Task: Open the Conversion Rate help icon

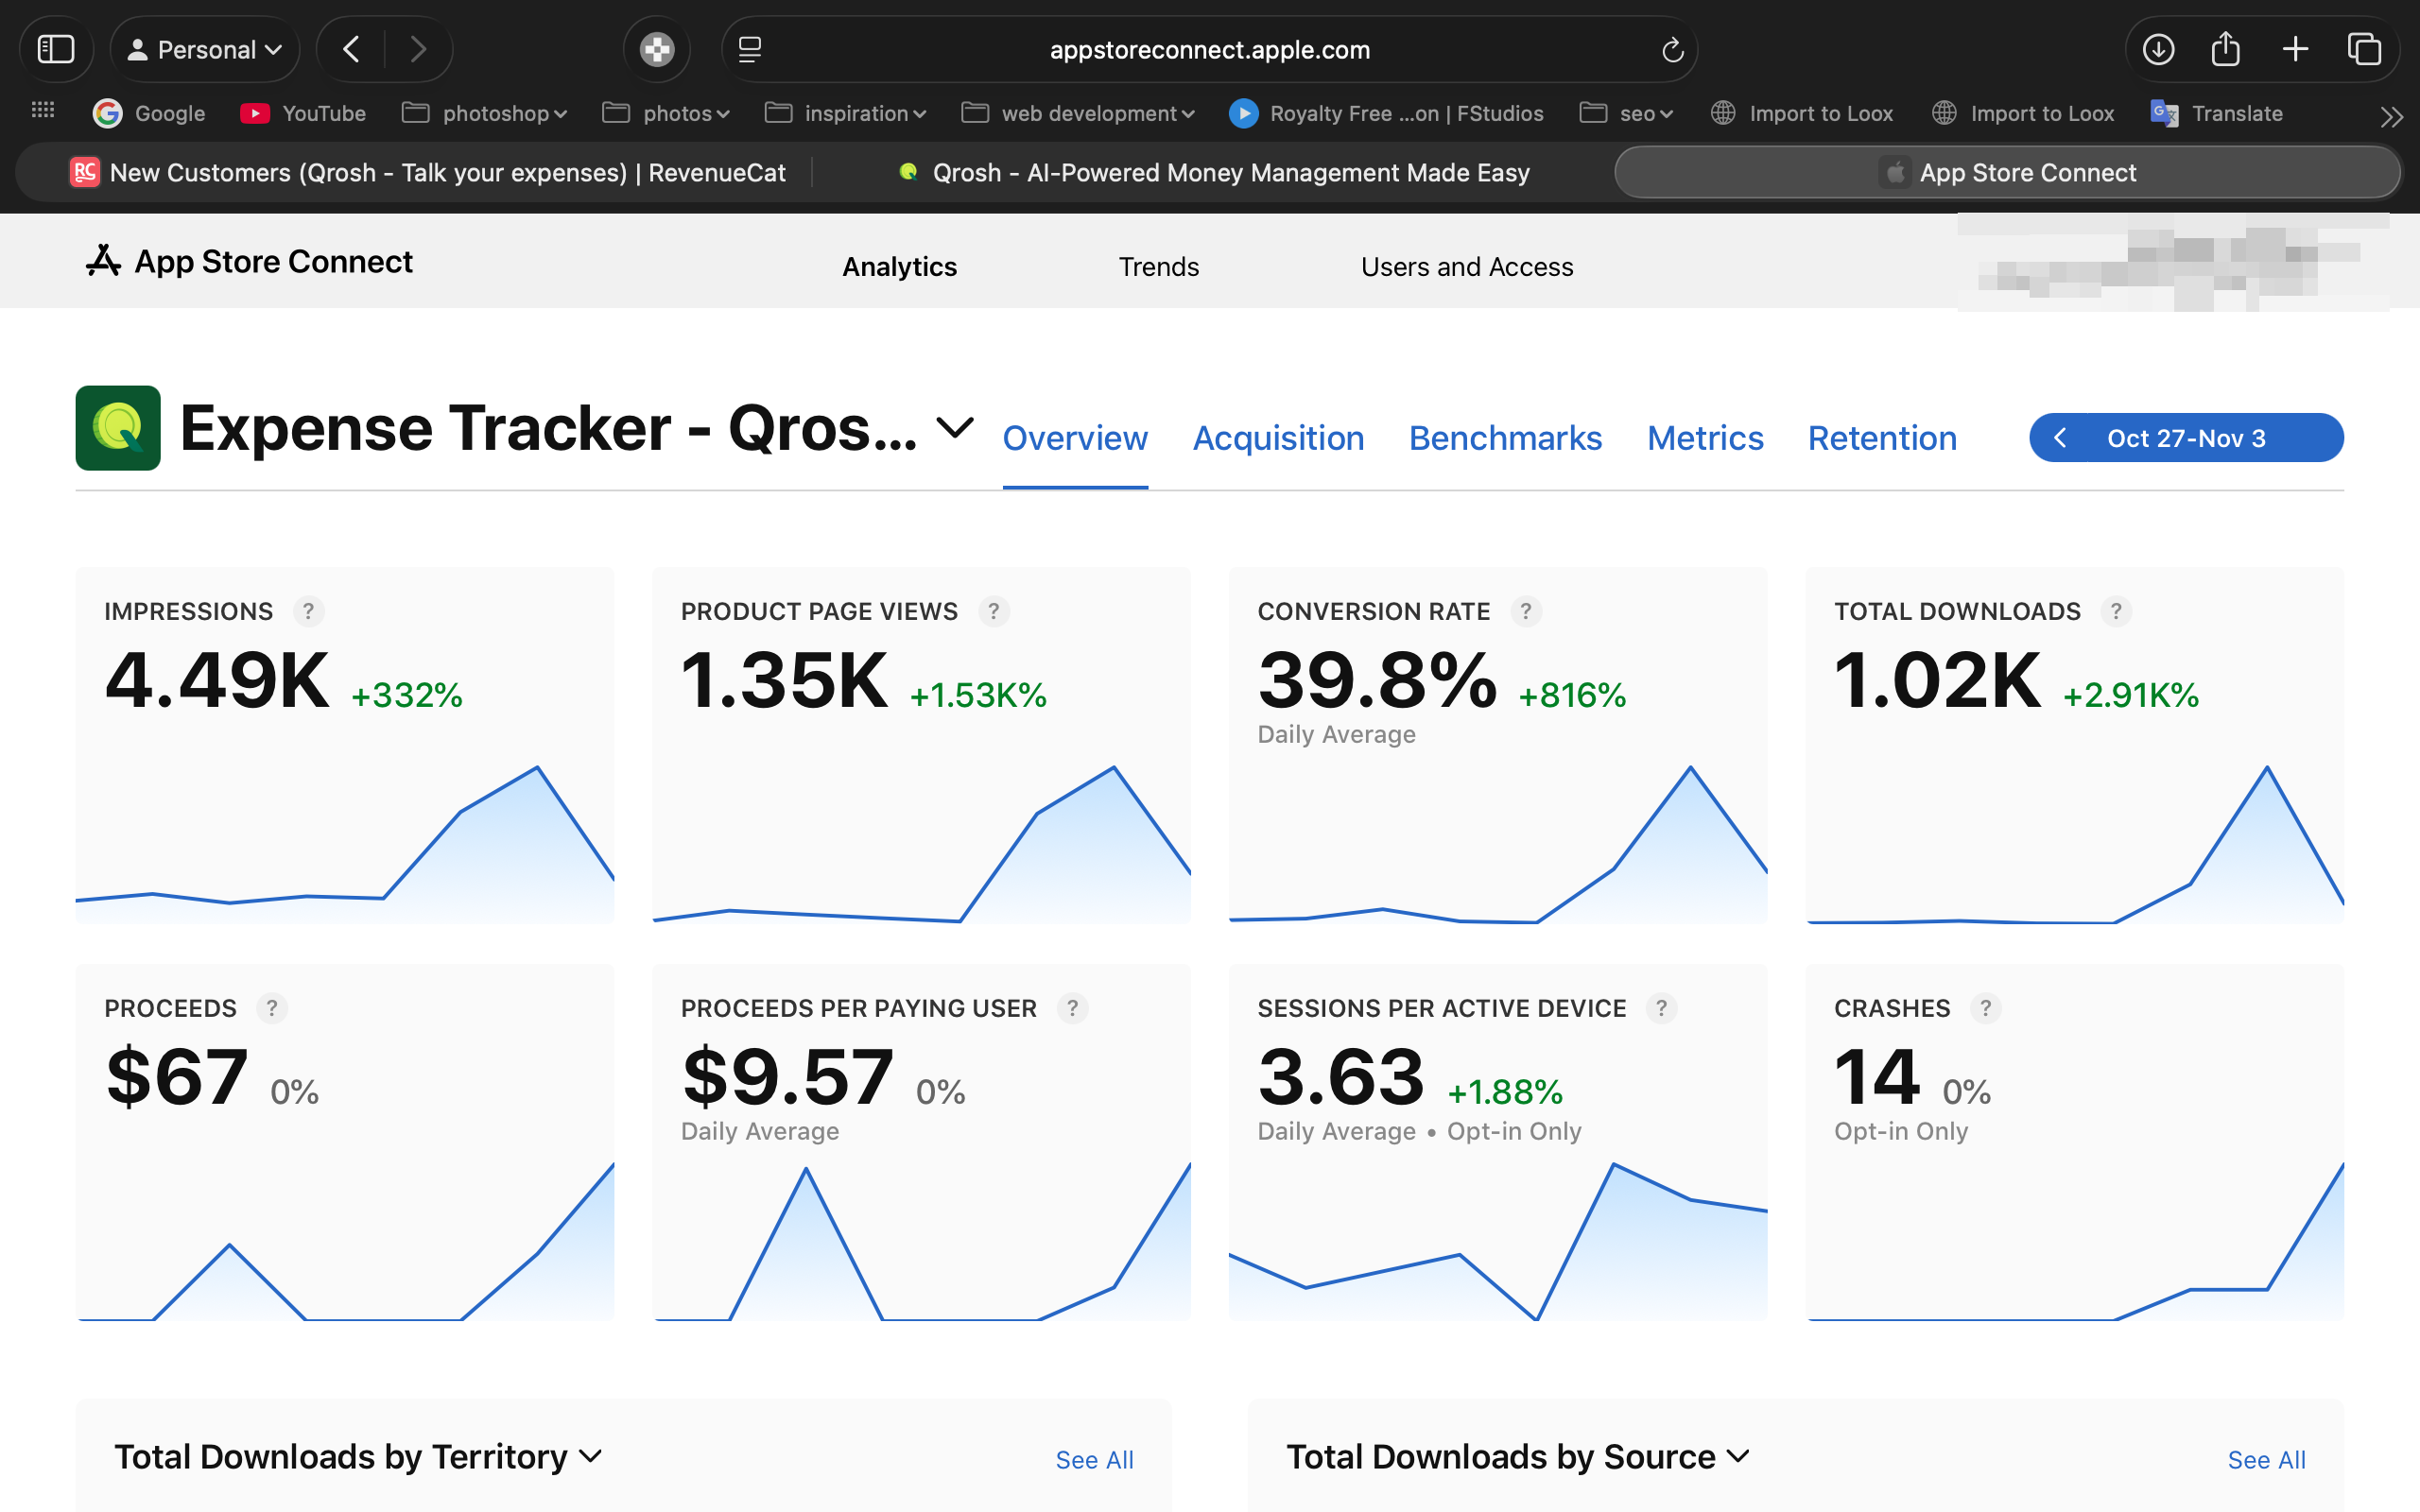Action: click(x=1526, y=611)
